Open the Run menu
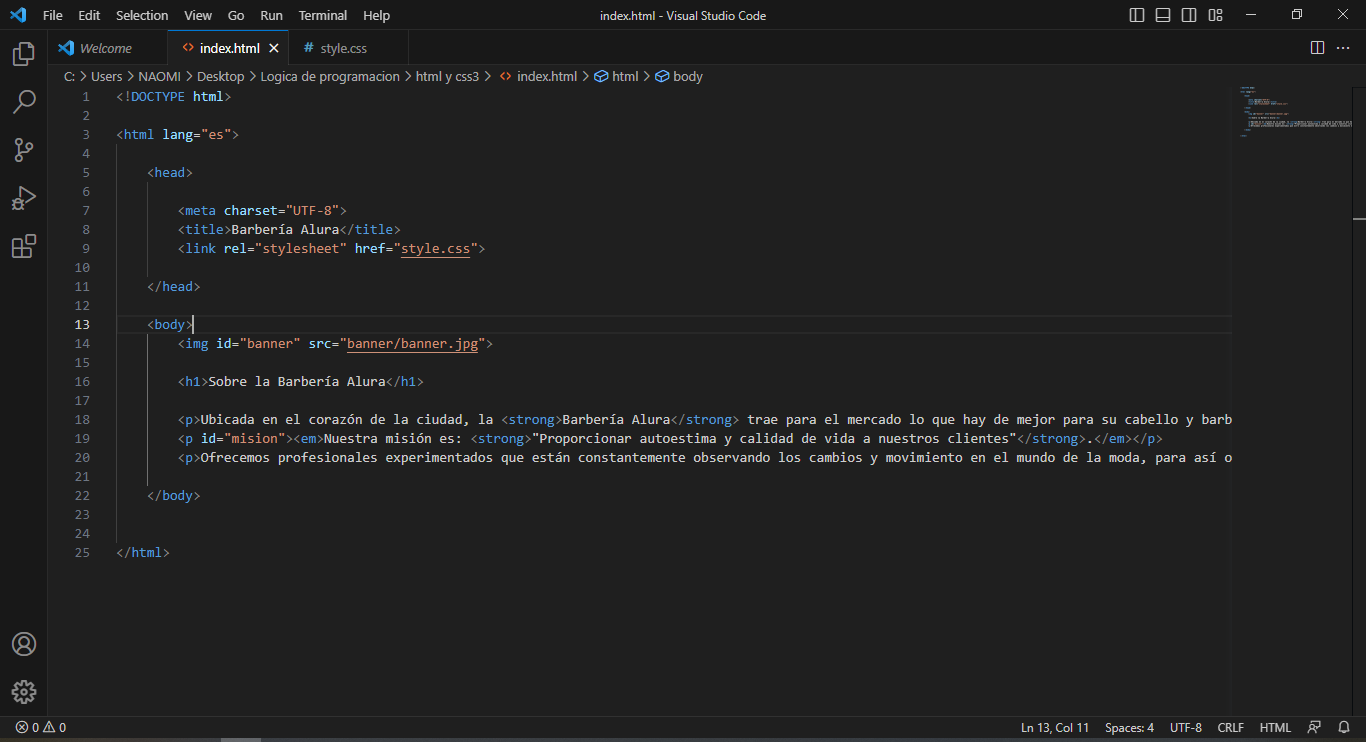Image resolution: width=1366 pixels, height=742 pixels. coord(271,15)
